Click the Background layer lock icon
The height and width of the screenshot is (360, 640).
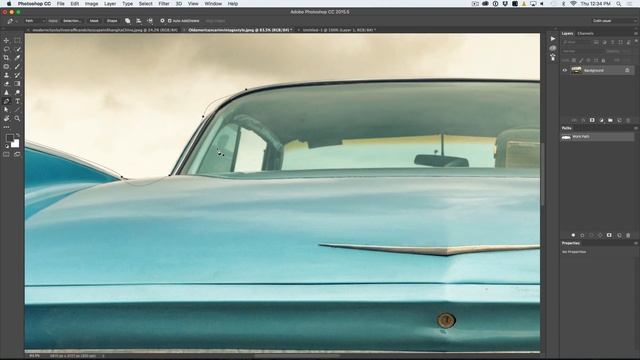(x=627, y=70)
